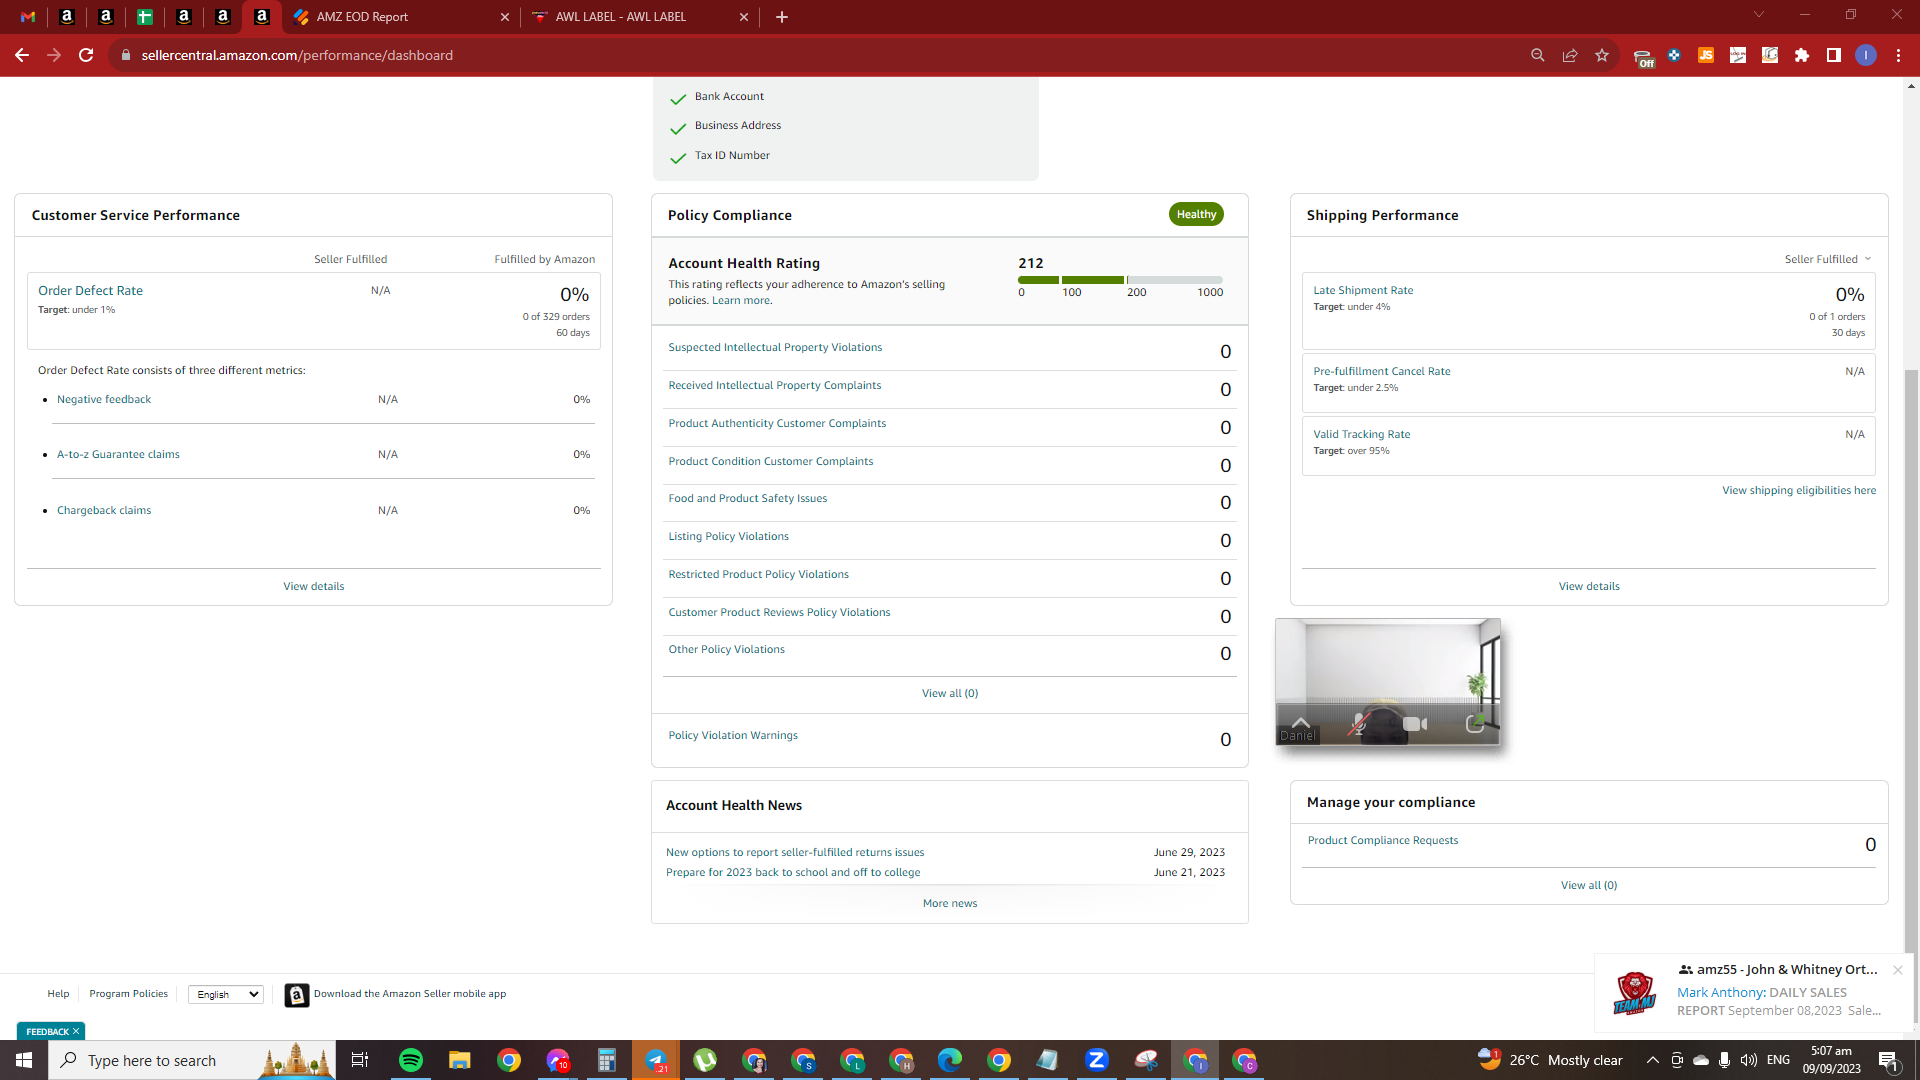Viewport: 1920px width, 1080px height.
Task: Open the Chrome tab search chevron
Action: (x=1759, y=15)
